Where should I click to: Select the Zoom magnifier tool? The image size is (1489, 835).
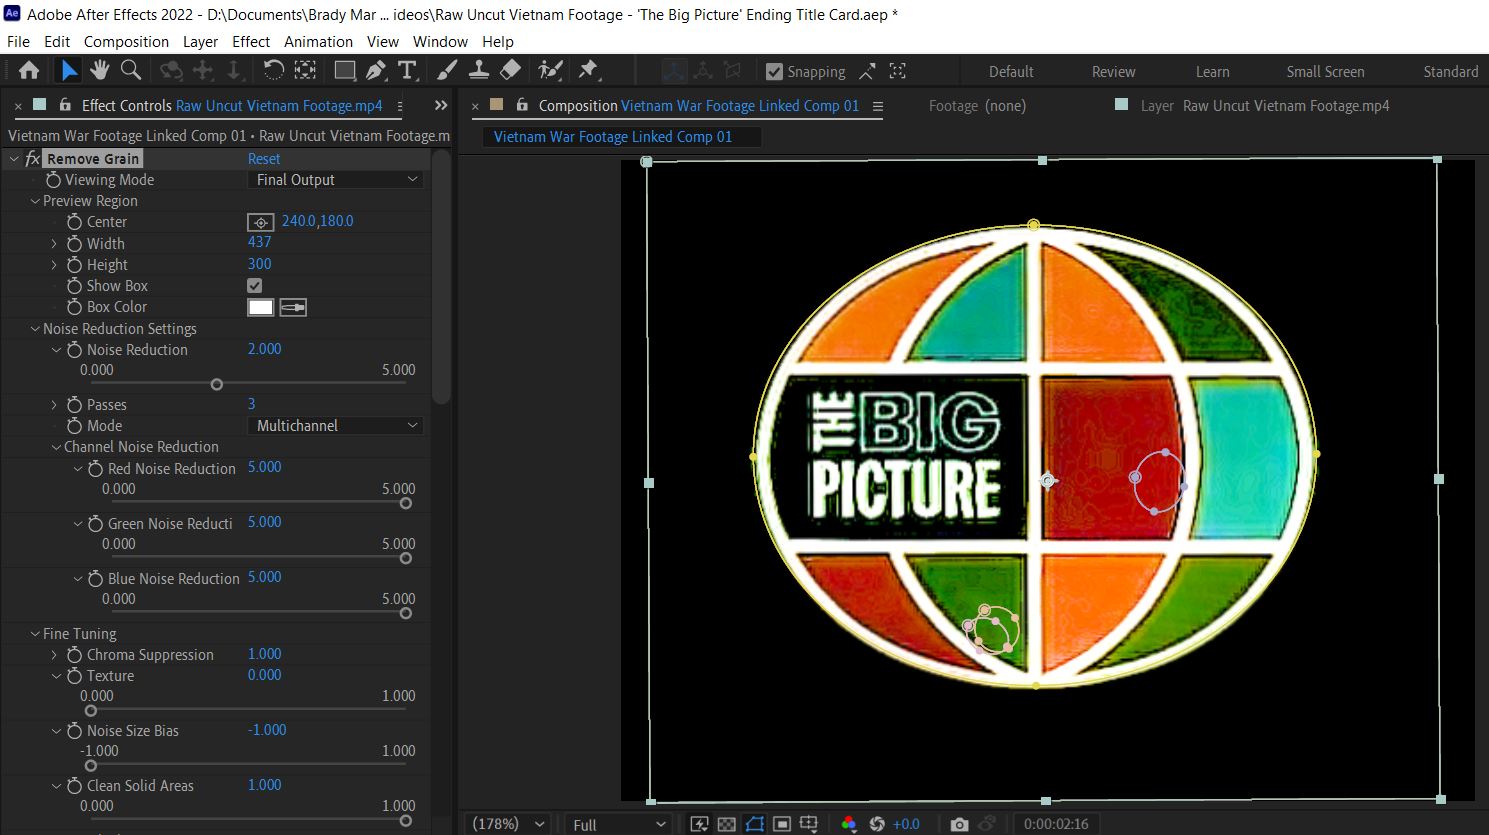point(131,70)
